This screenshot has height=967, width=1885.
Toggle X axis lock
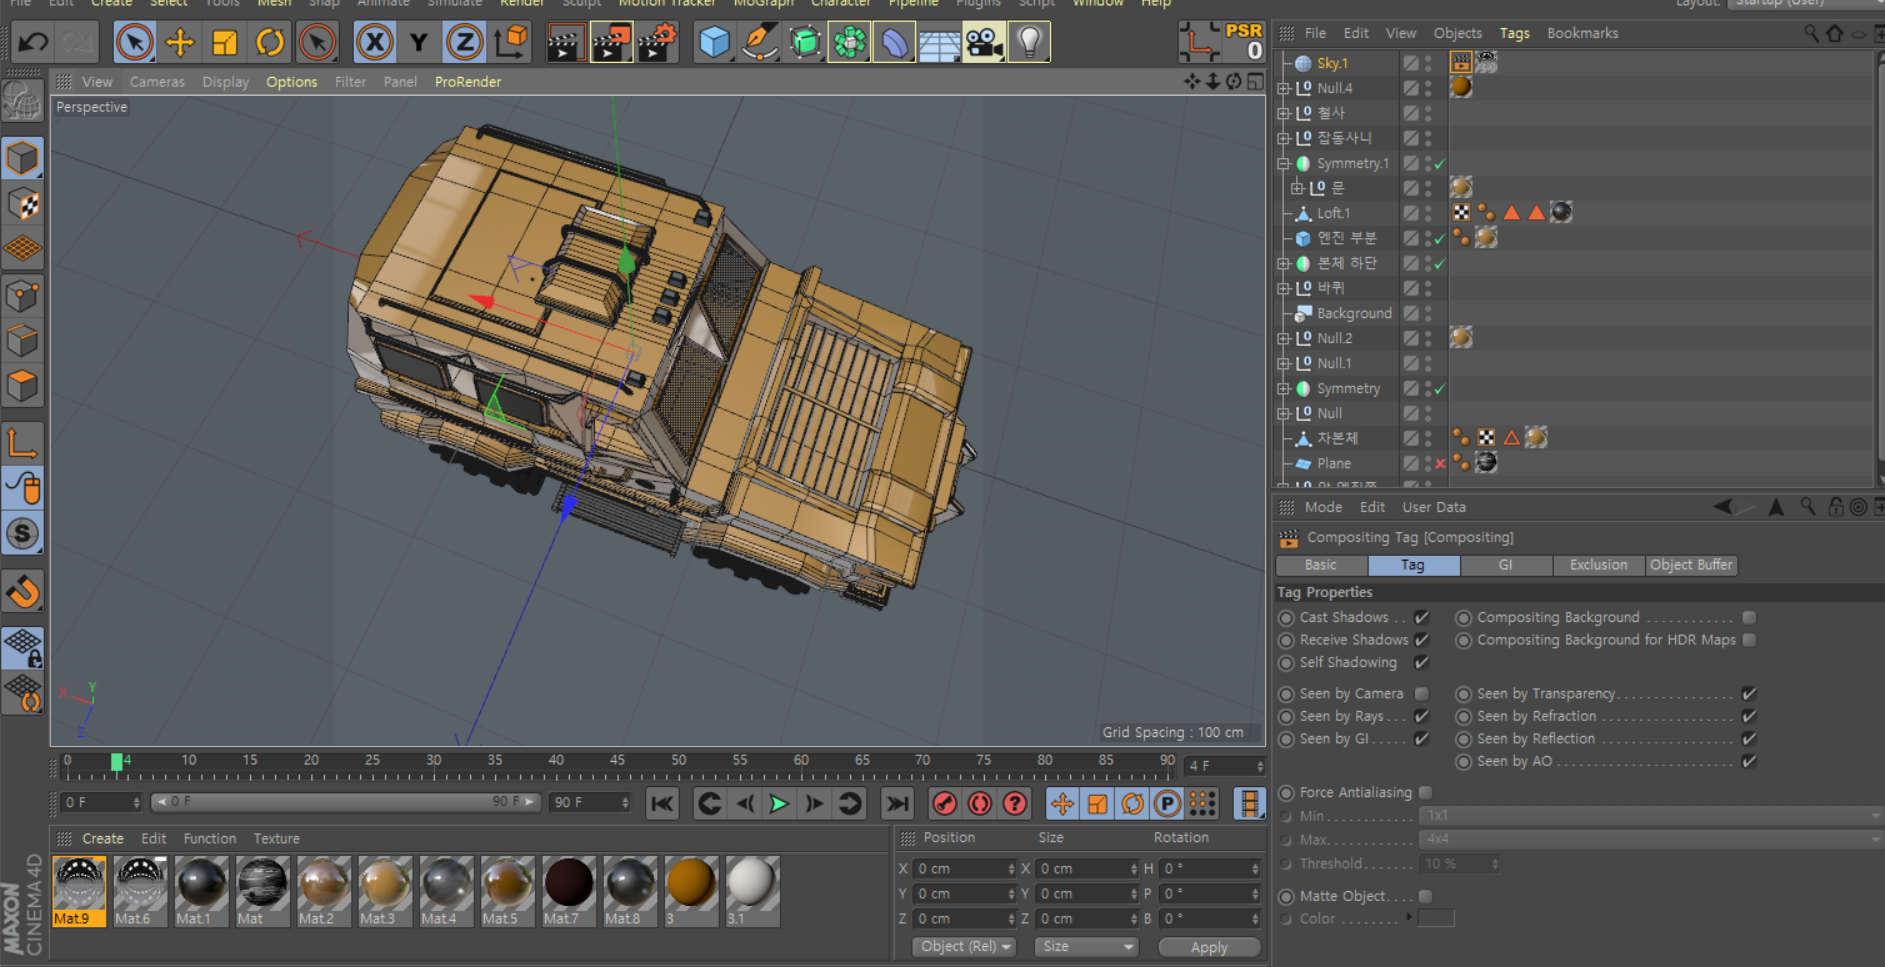click(x=374, y=42)
